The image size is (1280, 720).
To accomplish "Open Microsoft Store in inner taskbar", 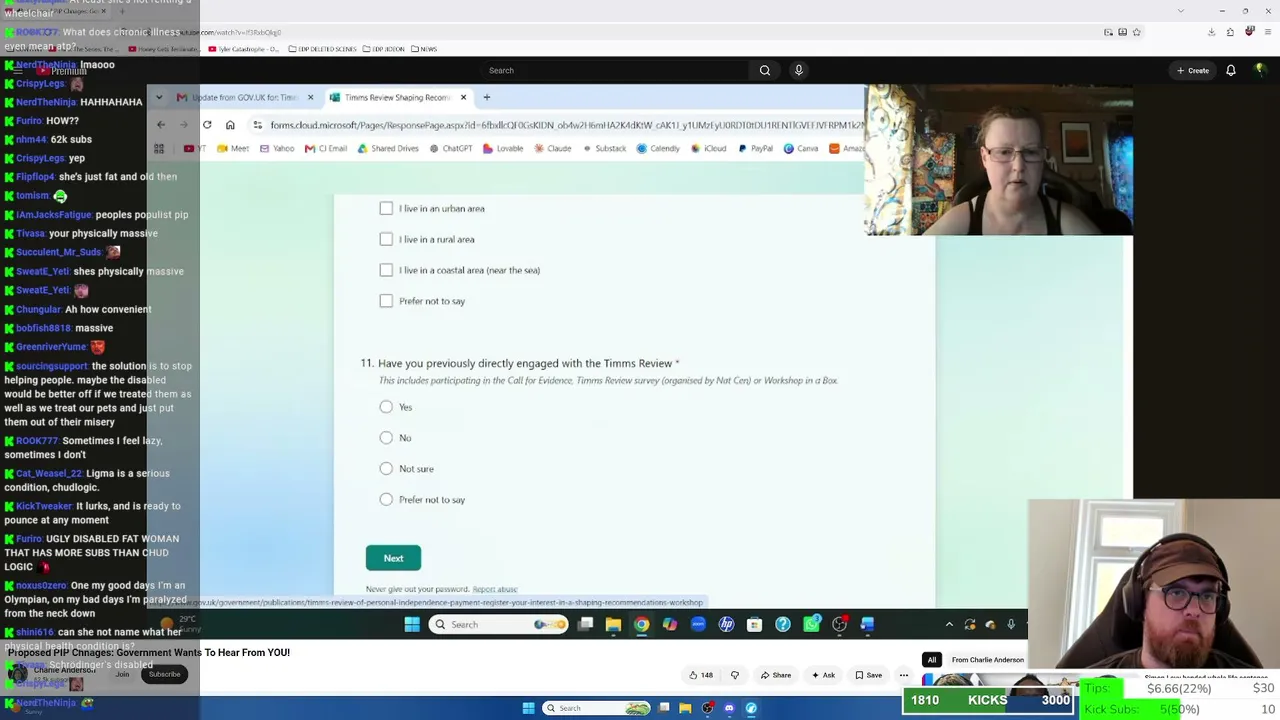I will [x=754, y=625].
